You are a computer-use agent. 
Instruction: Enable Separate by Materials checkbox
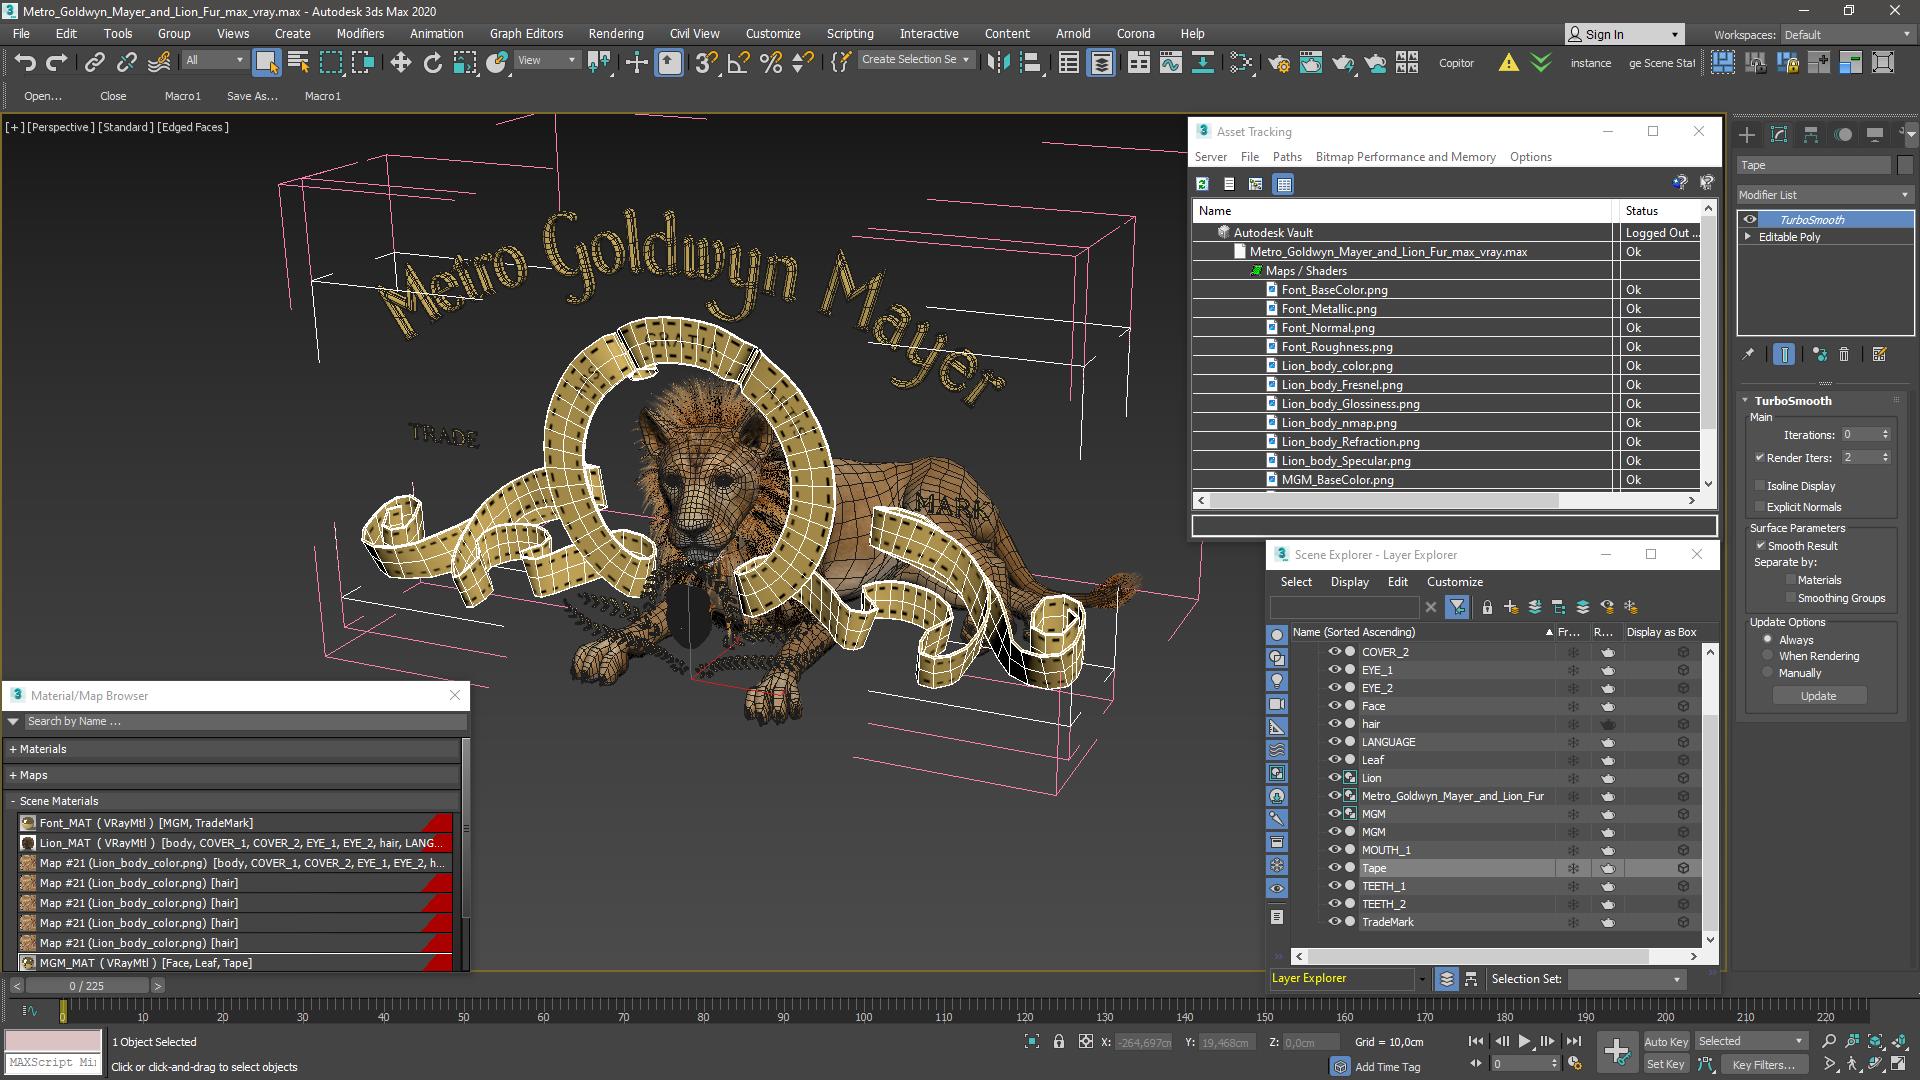point(1791,580)
